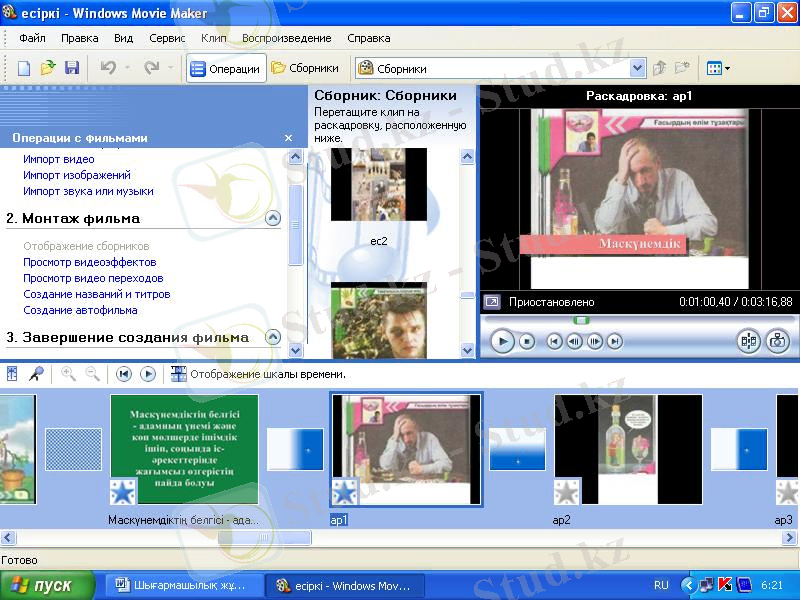Viewport: 800px width, 600px height.
Task: Click the Просмотр видео переходов link
Action: (93, 278)
